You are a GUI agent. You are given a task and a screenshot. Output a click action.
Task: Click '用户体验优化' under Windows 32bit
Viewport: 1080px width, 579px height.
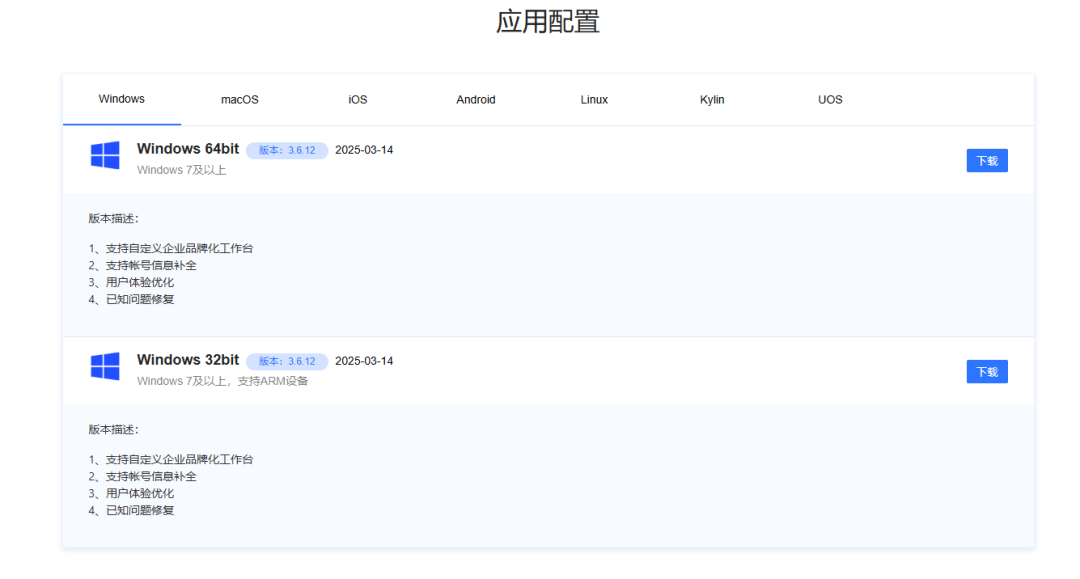tap(140, 494)
